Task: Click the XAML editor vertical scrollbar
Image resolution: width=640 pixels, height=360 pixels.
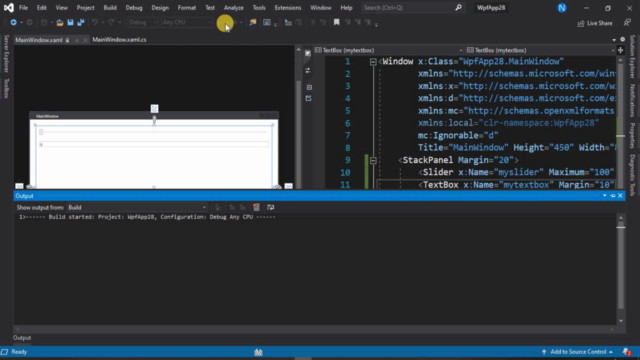Action: tap(620, 122)
